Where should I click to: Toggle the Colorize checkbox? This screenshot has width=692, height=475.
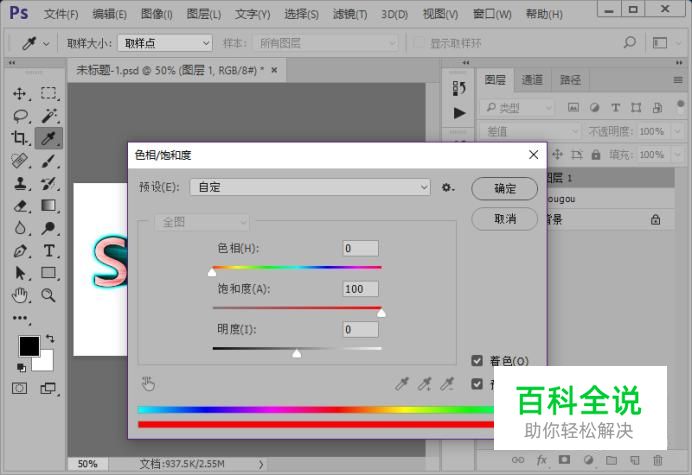pos(477,361)
